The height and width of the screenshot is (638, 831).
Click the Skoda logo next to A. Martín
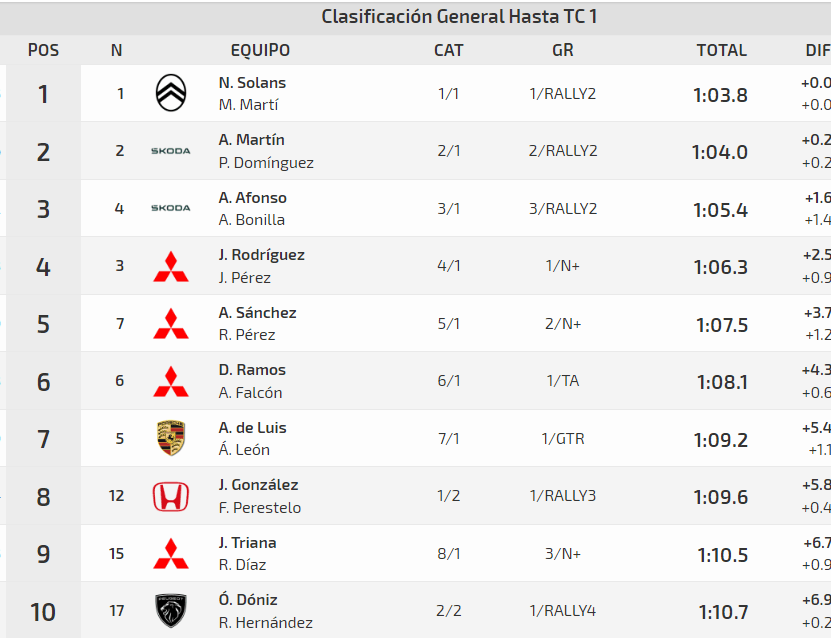[171, 151]
